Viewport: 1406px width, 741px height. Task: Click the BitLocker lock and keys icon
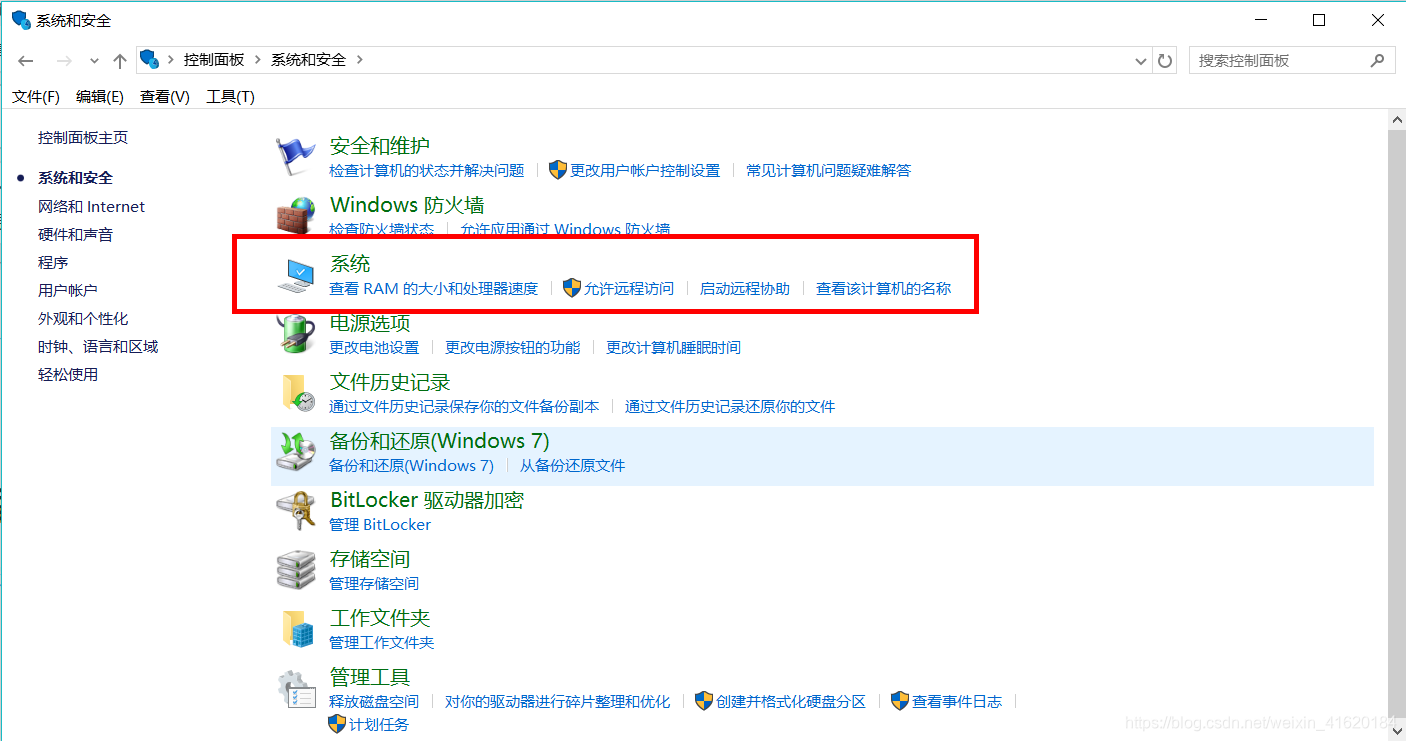coord(295,511)
